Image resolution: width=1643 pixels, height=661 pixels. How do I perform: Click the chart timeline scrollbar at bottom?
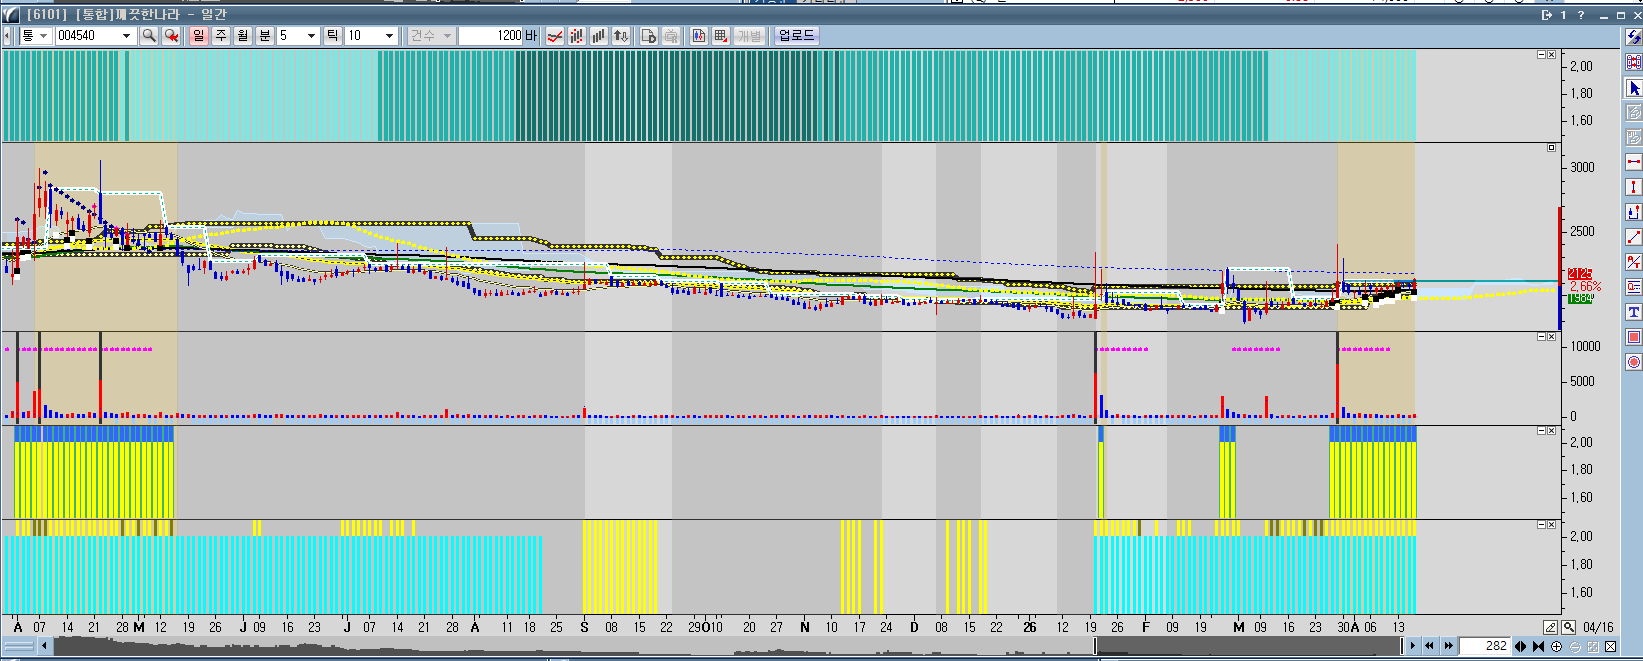click(700, 646)
